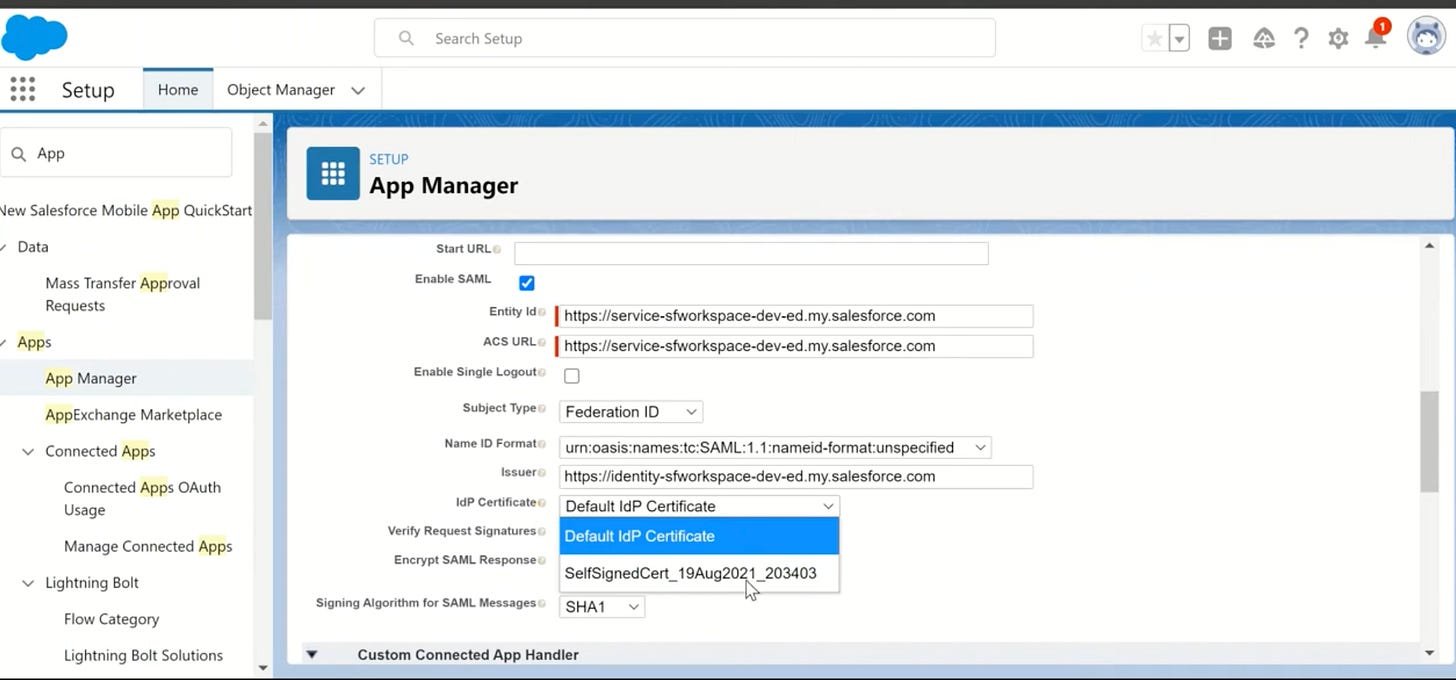Screen dimensions: 1456x680
Task: Open the Object Manager tab chevron
Action: (x=358, y=90)
